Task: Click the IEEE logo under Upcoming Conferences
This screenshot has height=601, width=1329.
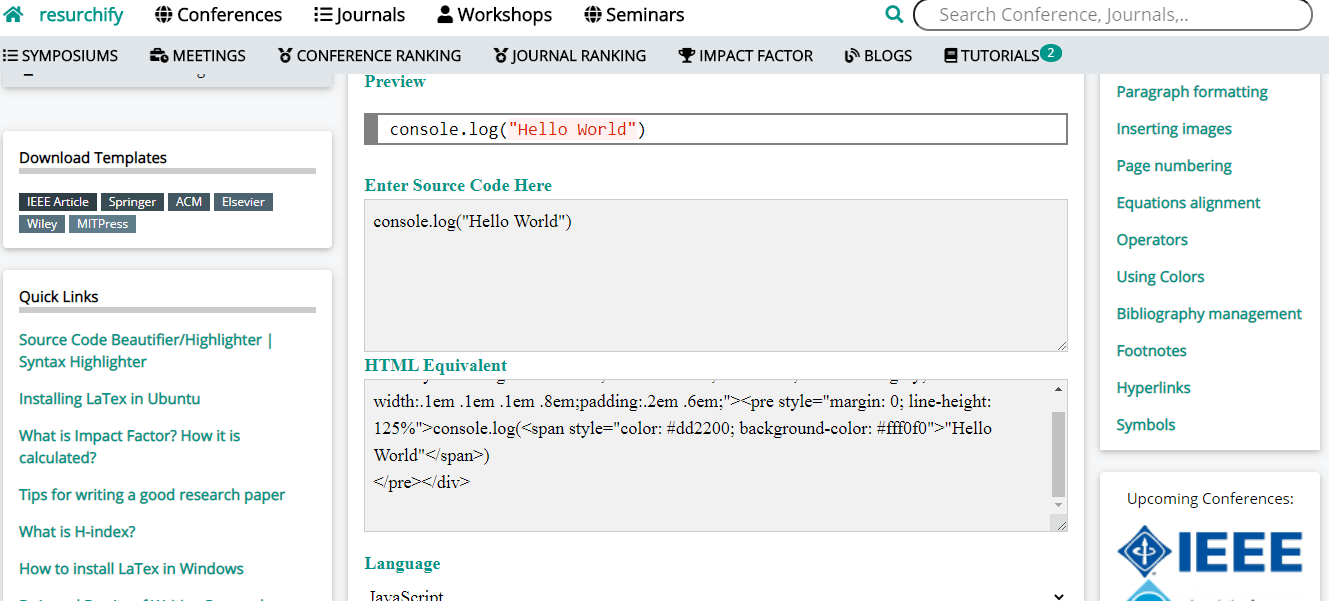Action: pos(1210,551)
